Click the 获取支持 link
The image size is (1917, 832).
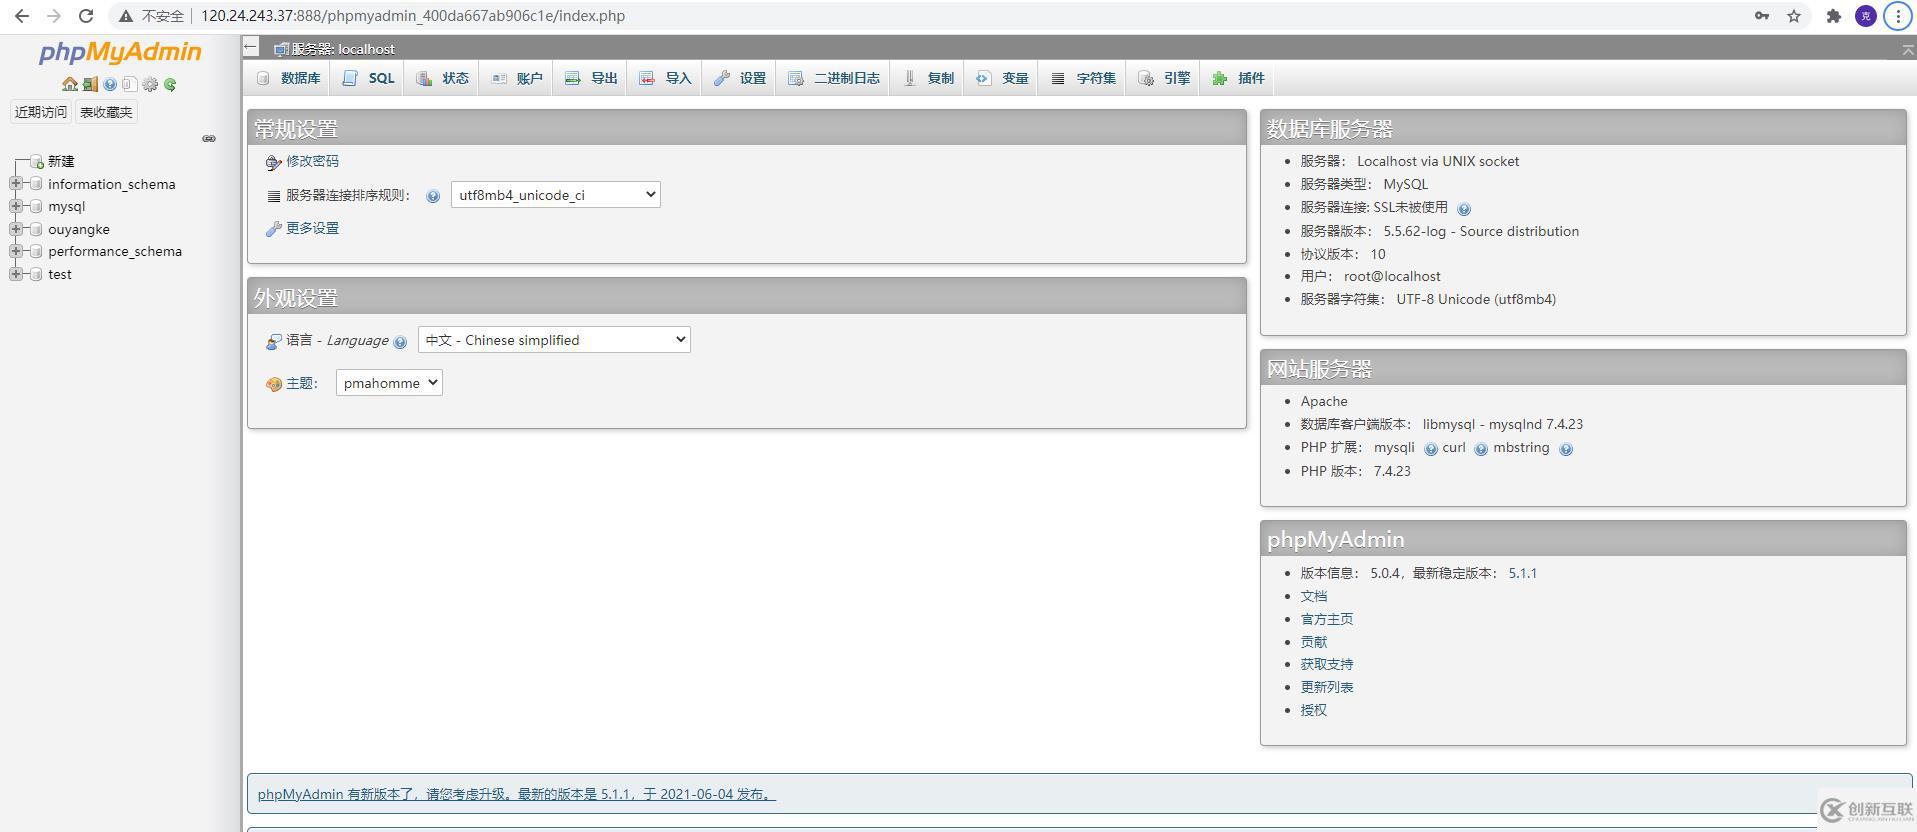point(1326,664)
